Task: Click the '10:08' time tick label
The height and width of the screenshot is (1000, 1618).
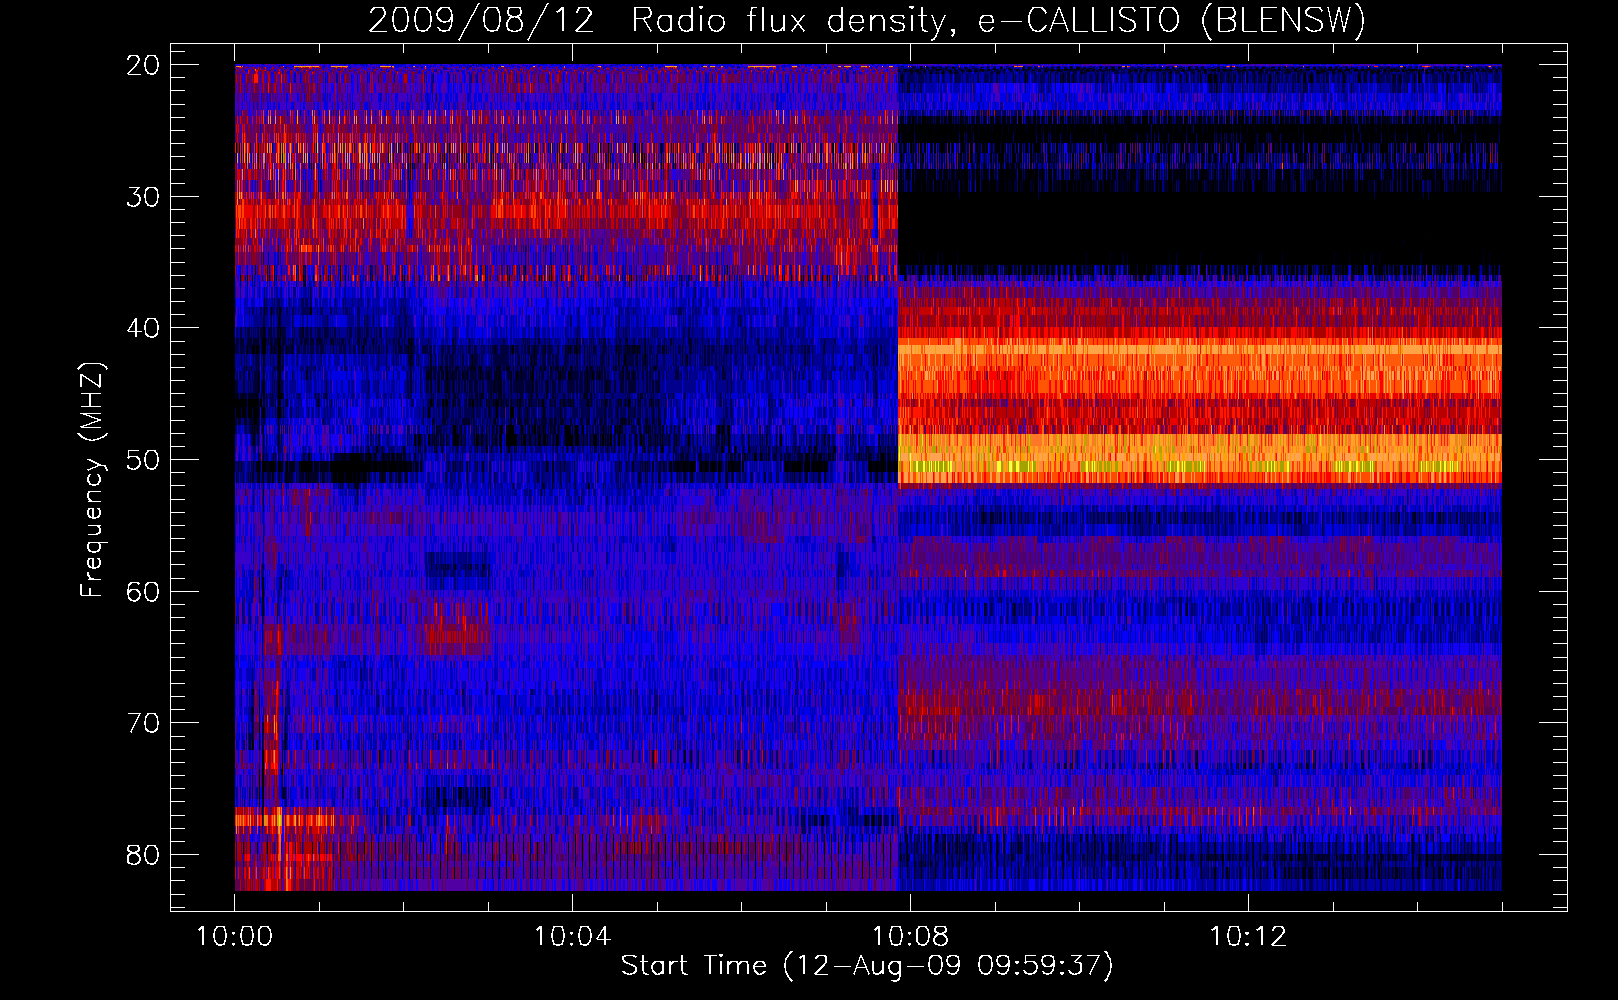Action: pos(910,937)
